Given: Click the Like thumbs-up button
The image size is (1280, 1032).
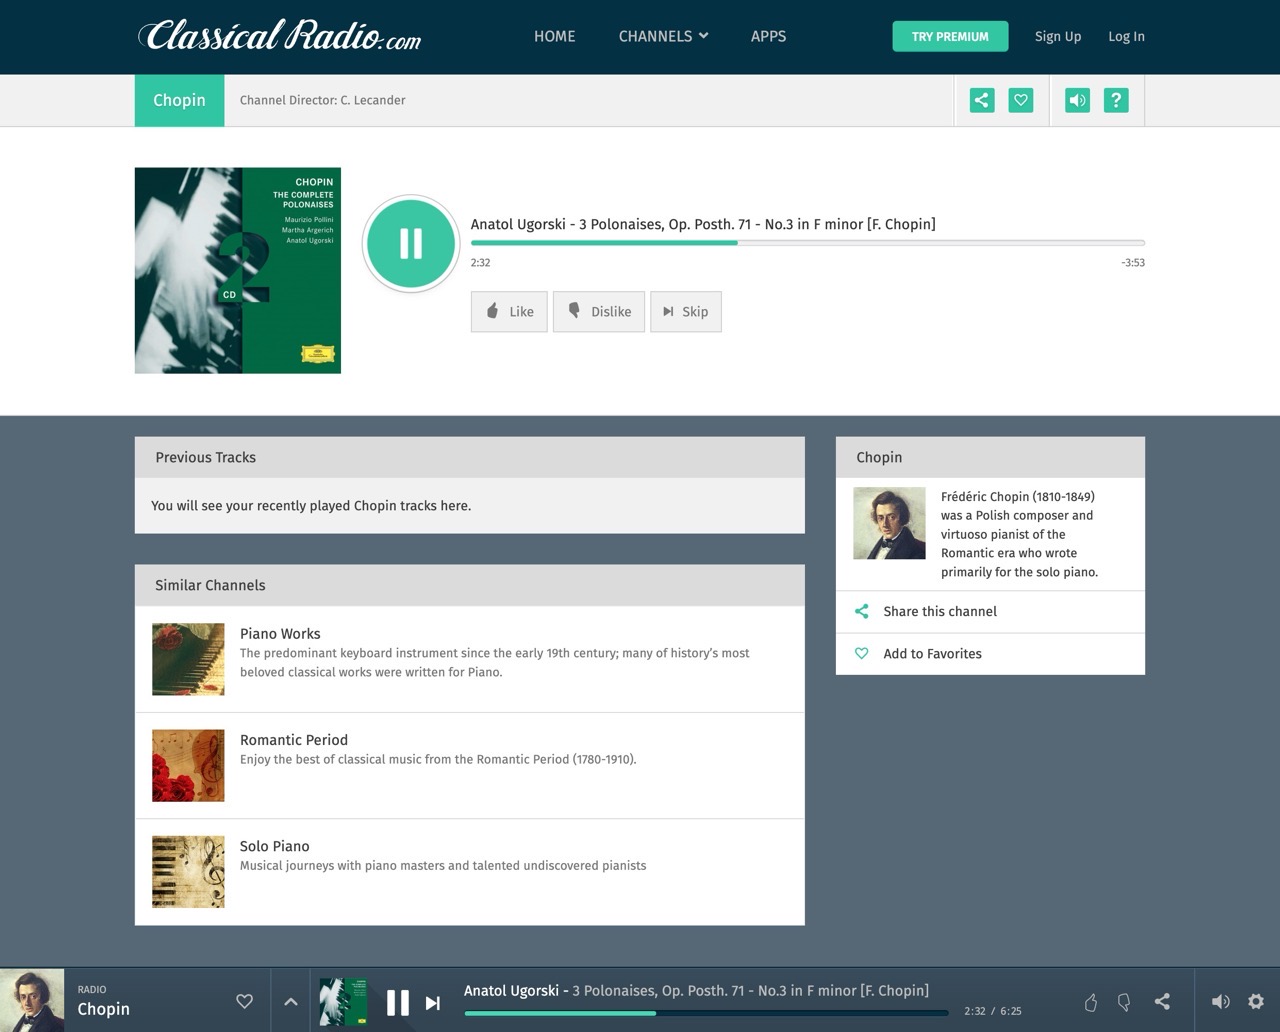Looking at the screenshot, I should pyautogui.click(x=509, y=311).
